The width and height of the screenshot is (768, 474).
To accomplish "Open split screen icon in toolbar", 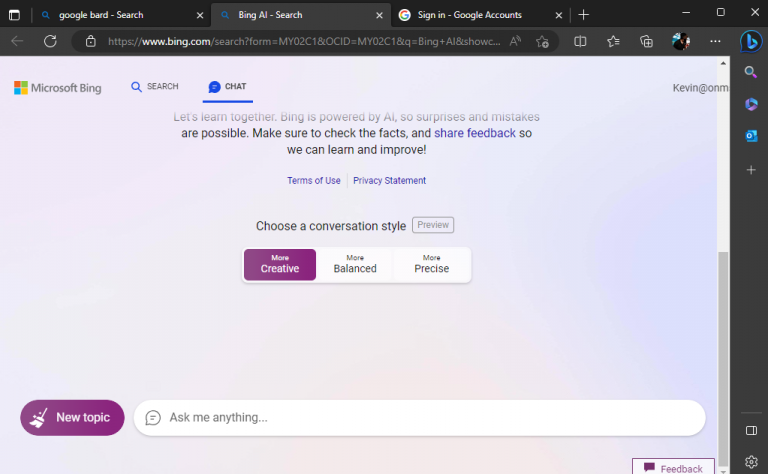I will (x=580, y=41).
